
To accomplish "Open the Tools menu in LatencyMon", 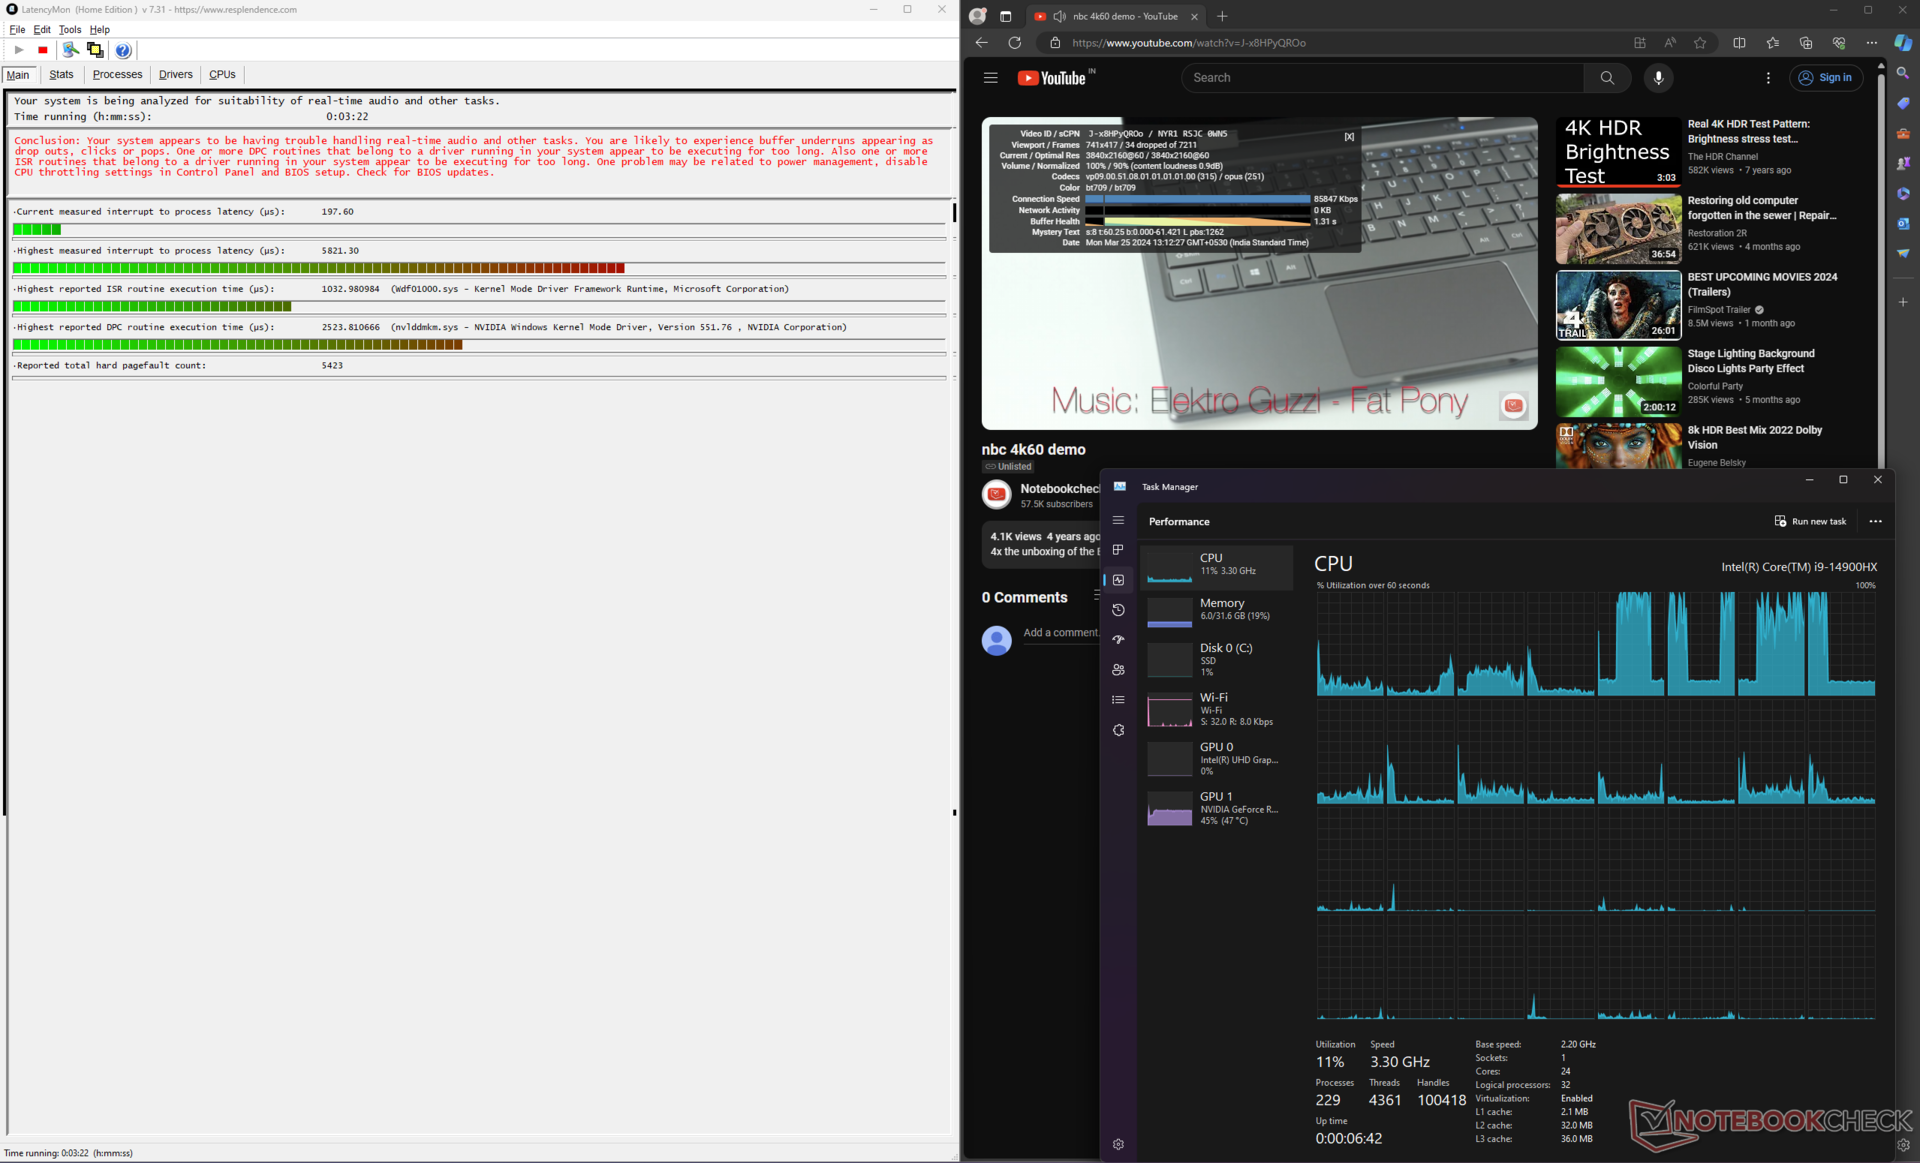I will [70, 30].
